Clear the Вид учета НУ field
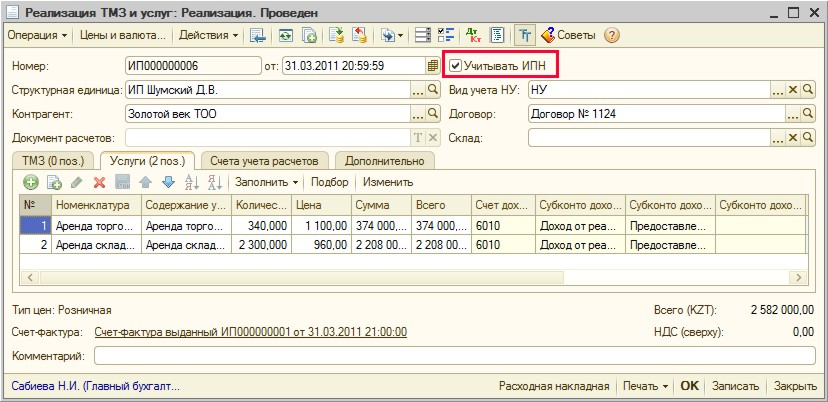The image size is (828, 402). (x=793, y=89)
